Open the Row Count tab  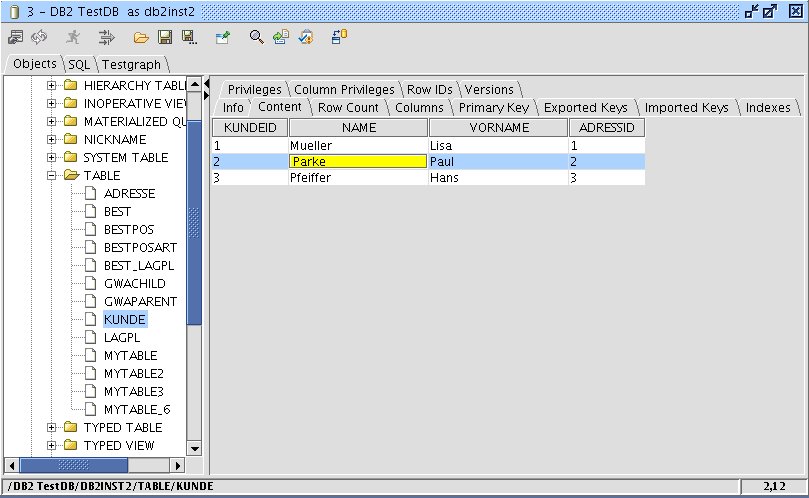[x=348, y=107]
